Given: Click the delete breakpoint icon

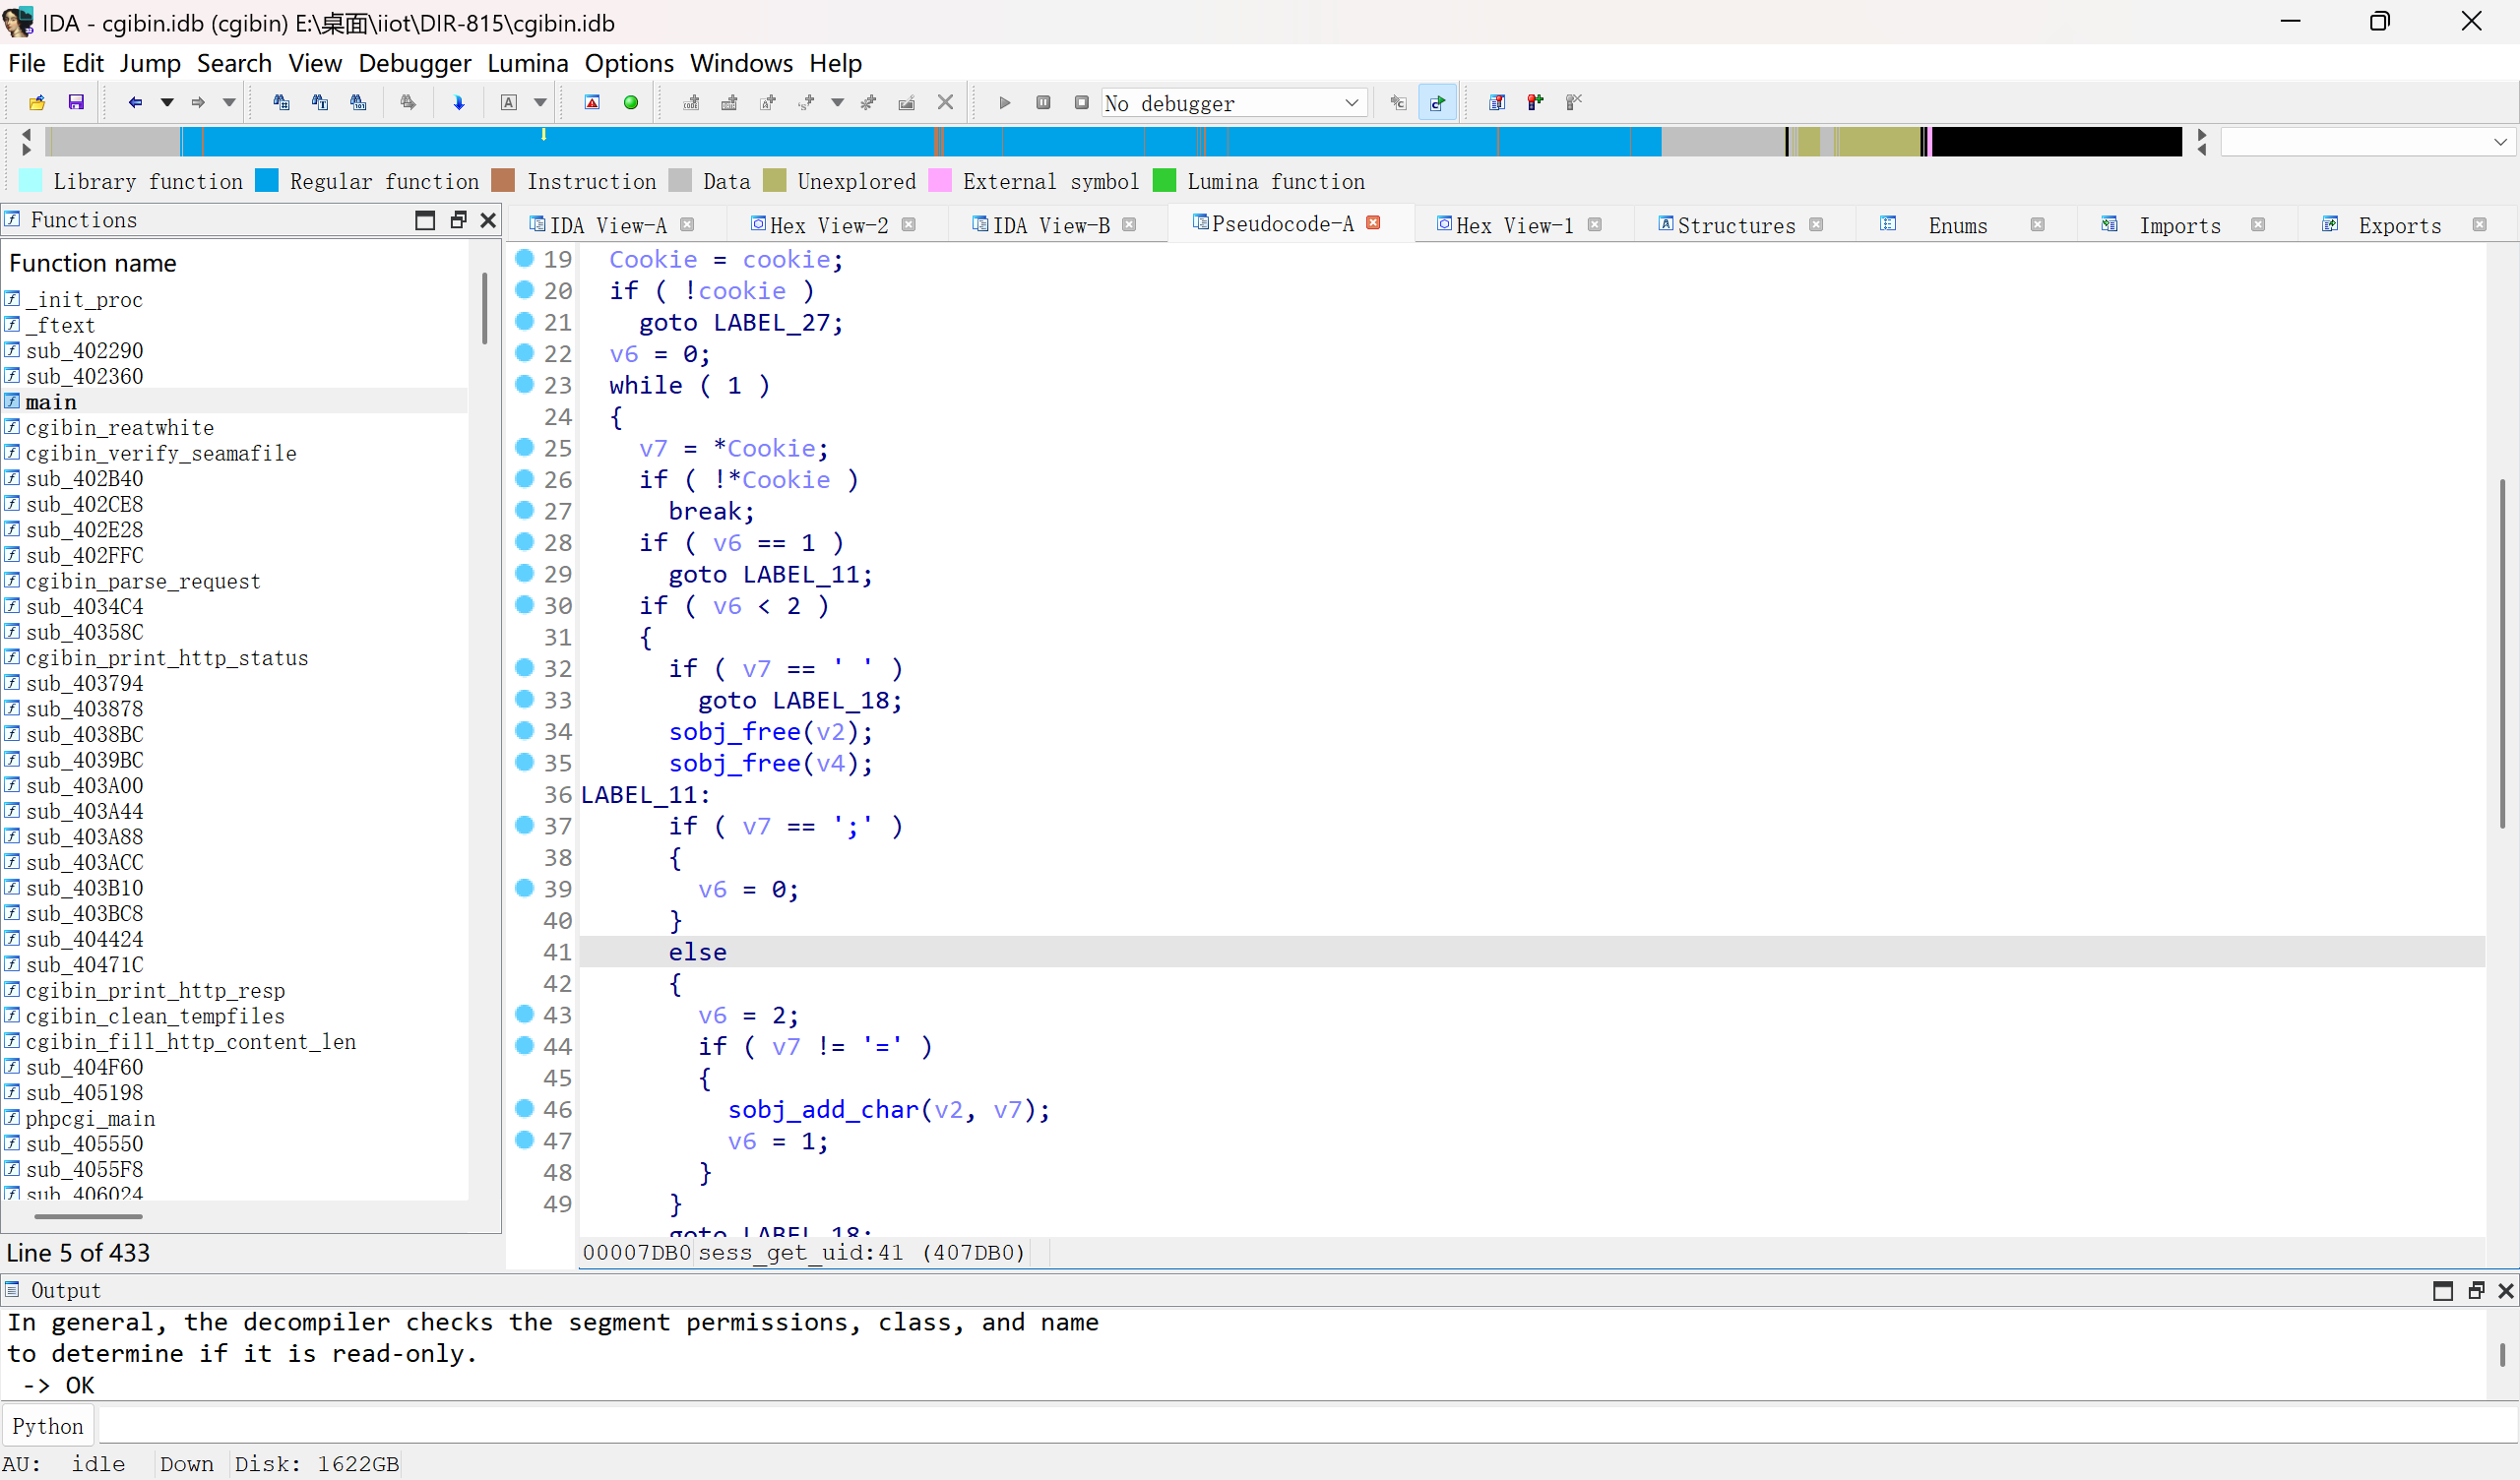Looking at the screenshot, I should point(1574,102).
